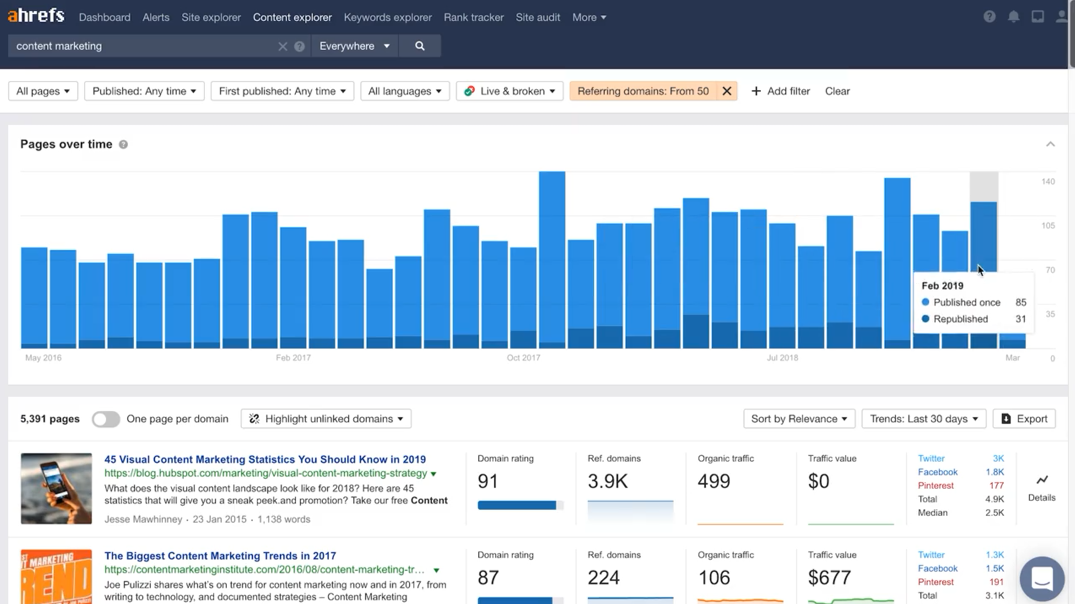Click Organic traffic 499 value
This screenshot has width=1075, height=604.
(714, 481)
